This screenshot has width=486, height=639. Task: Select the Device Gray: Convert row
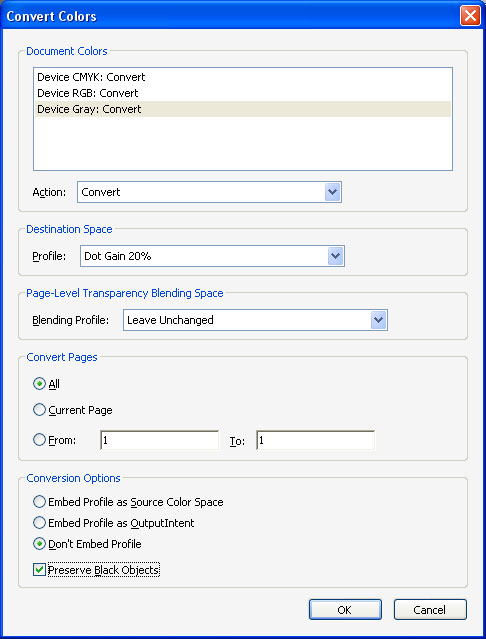click(243, 109)
